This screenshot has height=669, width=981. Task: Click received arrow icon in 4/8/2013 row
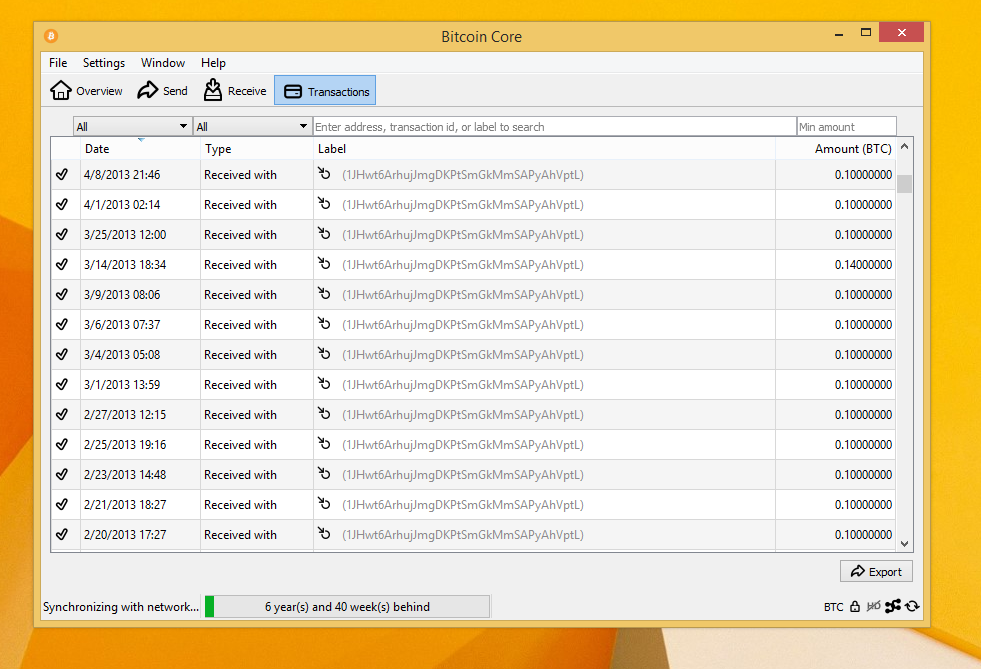pos(323,173)
